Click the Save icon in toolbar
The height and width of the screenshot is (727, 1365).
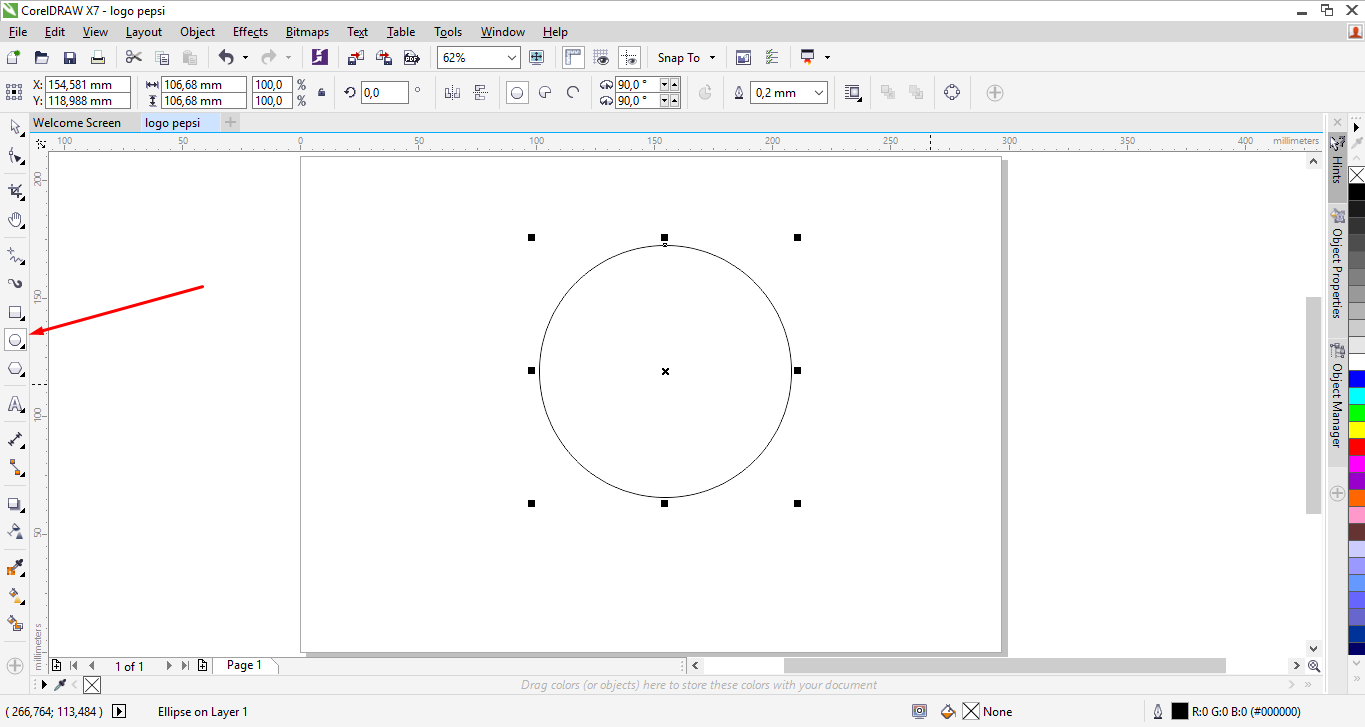click(x=70, y=58)
